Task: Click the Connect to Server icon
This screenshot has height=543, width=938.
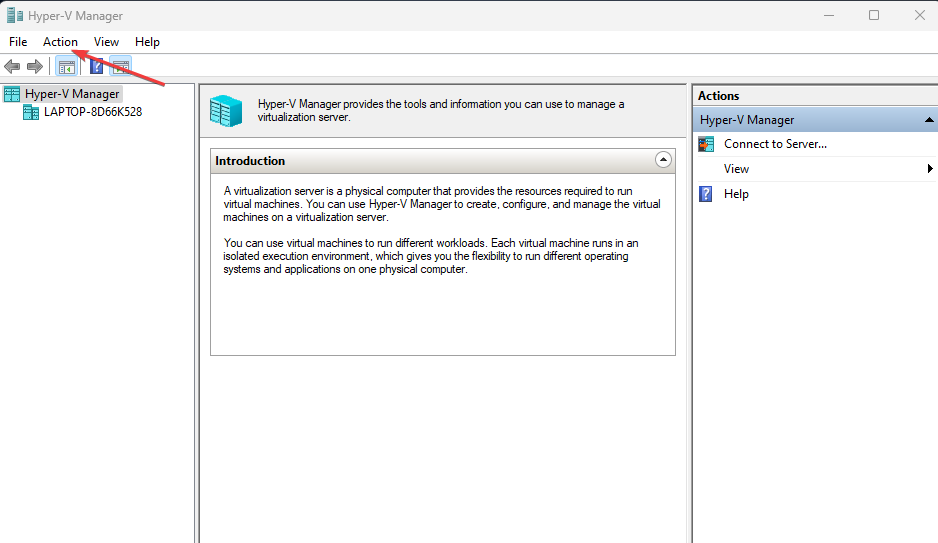Action: point(706,144)
